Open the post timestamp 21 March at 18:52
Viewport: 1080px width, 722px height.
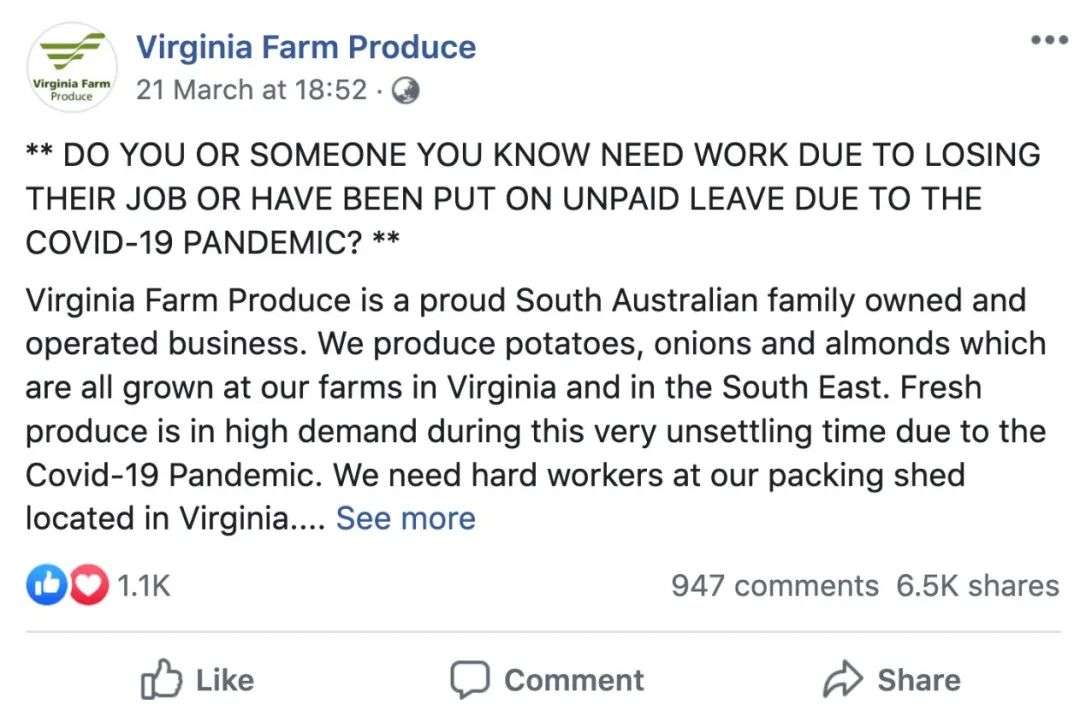click(251, 89)
